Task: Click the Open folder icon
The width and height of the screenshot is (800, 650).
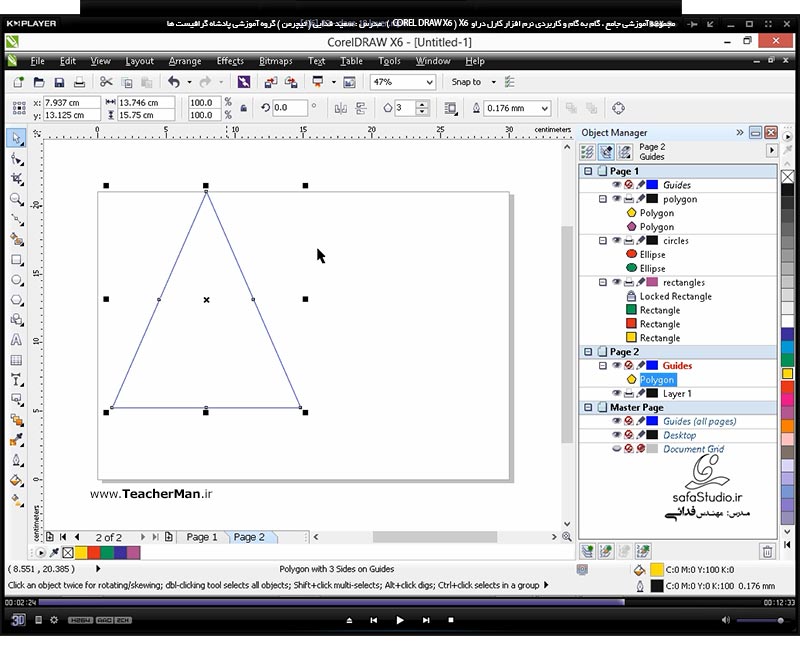Action: (39, 82)
